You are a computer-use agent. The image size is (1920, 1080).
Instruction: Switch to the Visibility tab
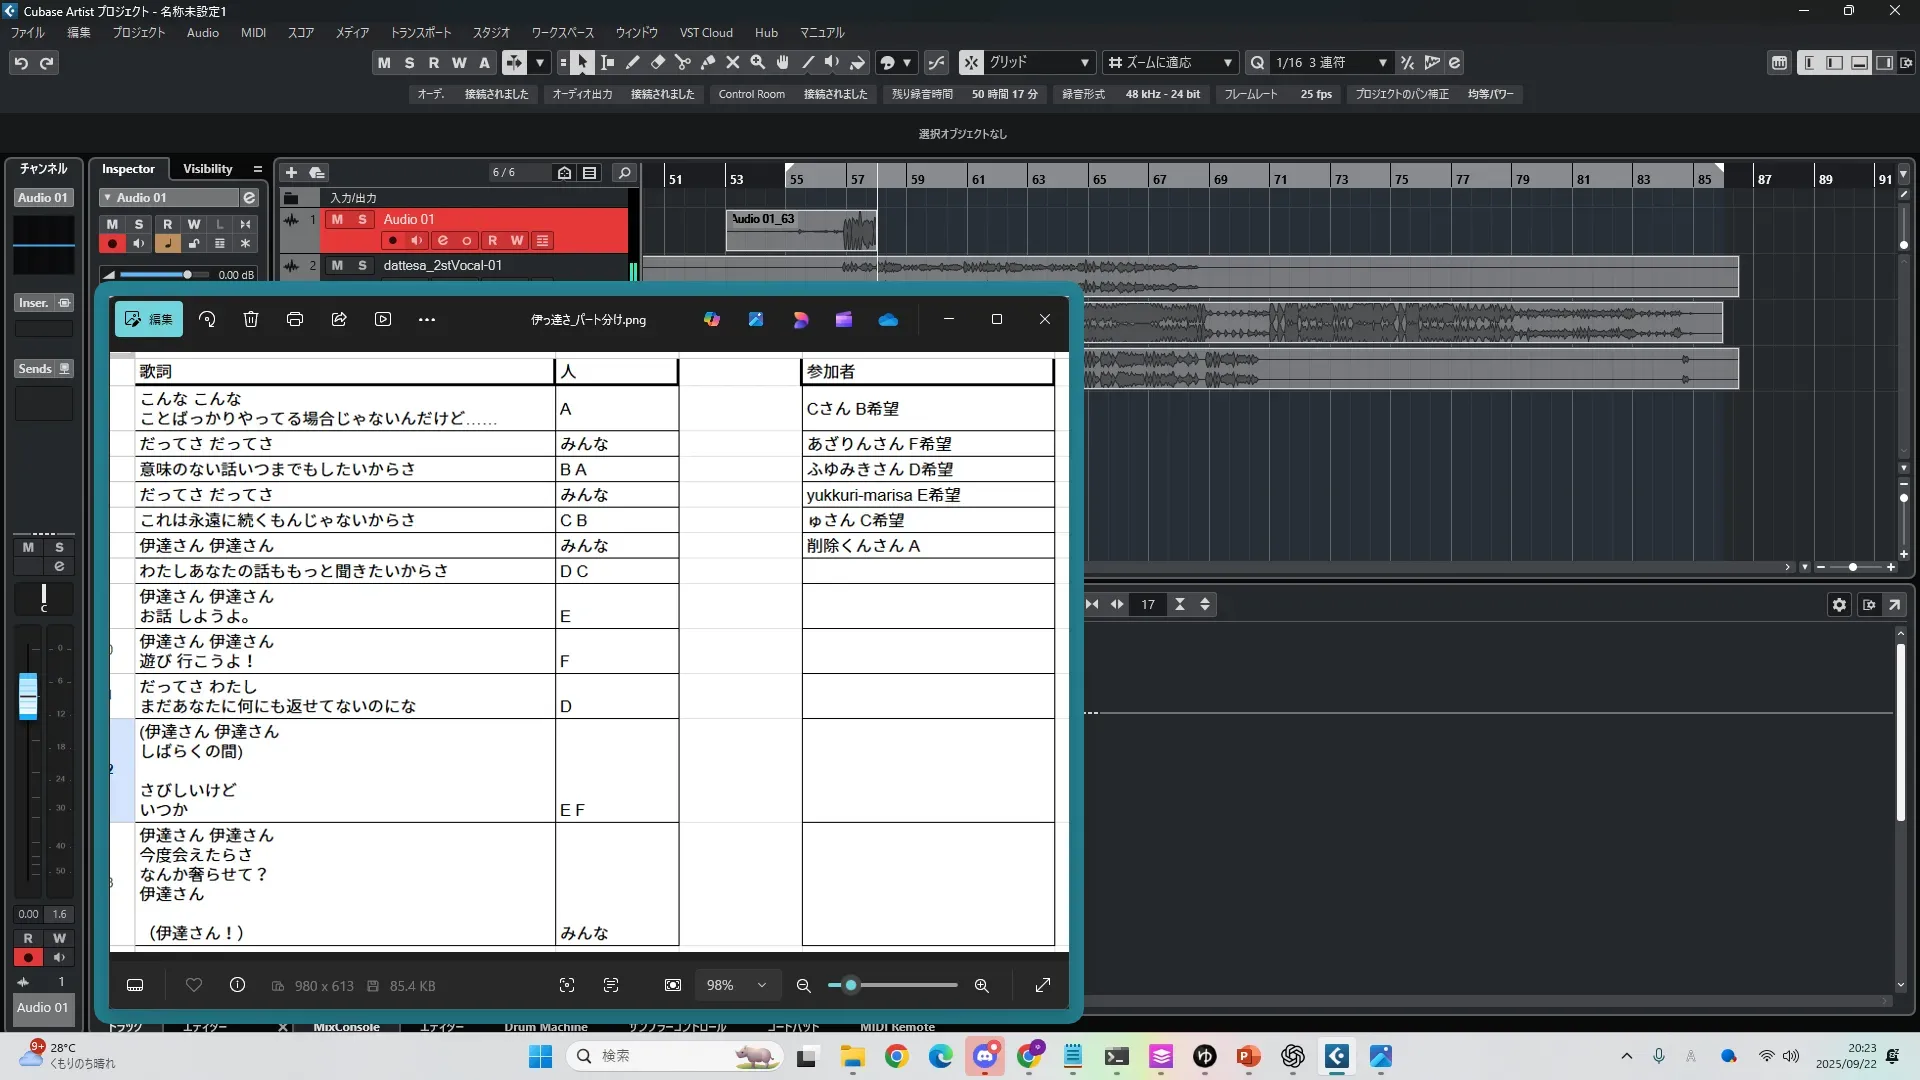(207, 169)
